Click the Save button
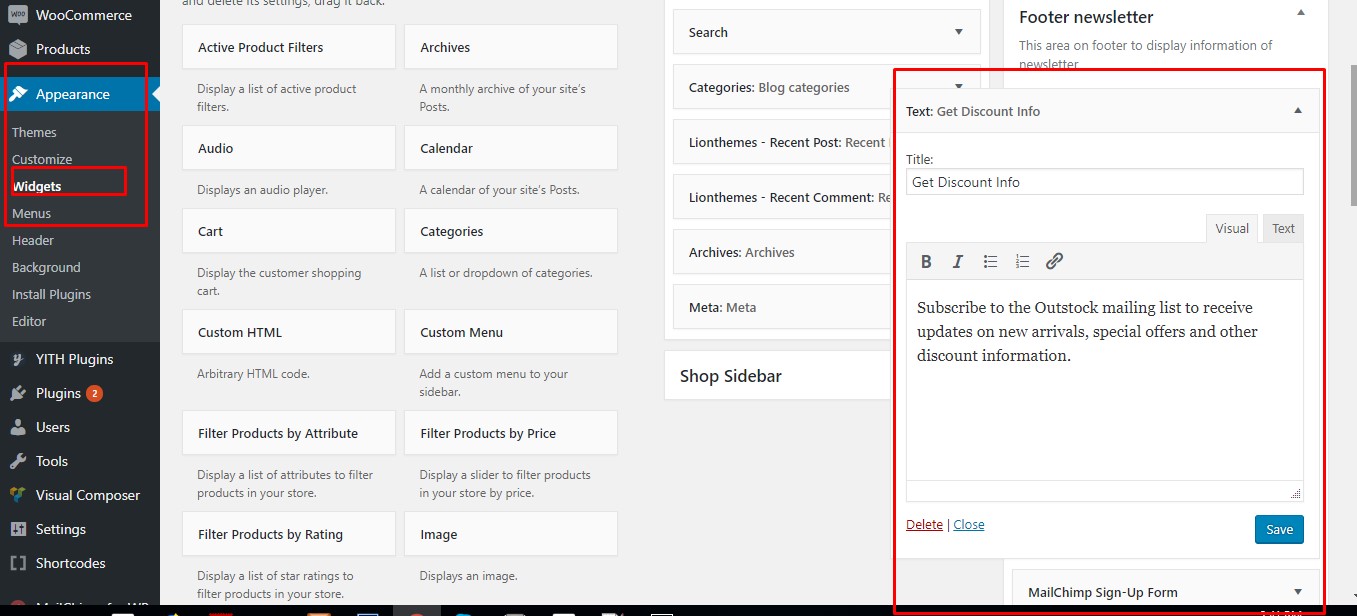 (1279, 530)
